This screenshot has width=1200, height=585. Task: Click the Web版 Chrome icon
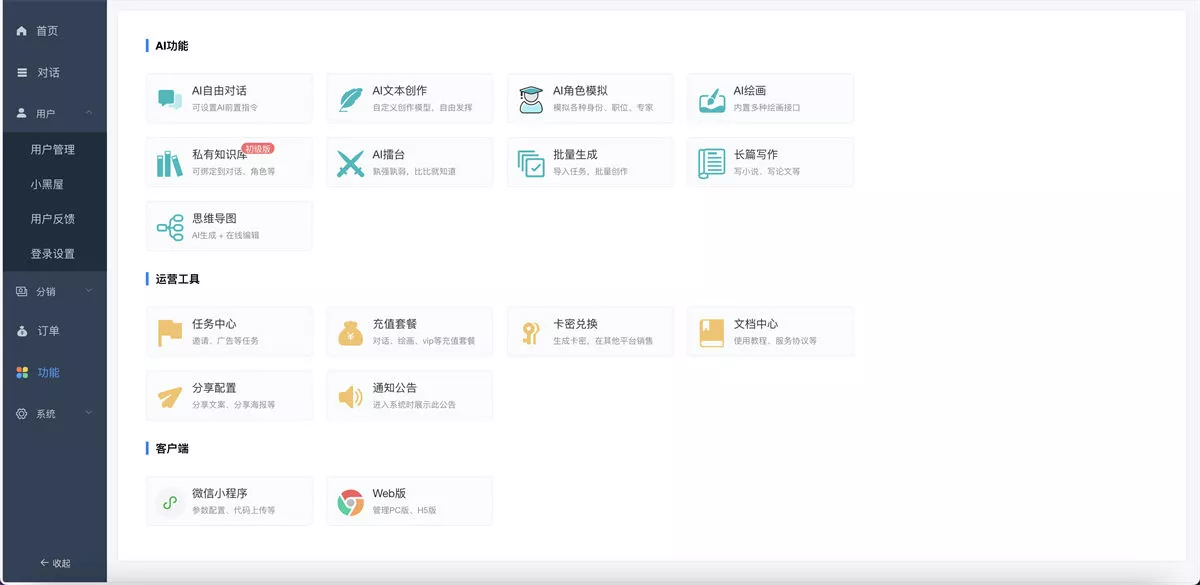click(350, 502)
